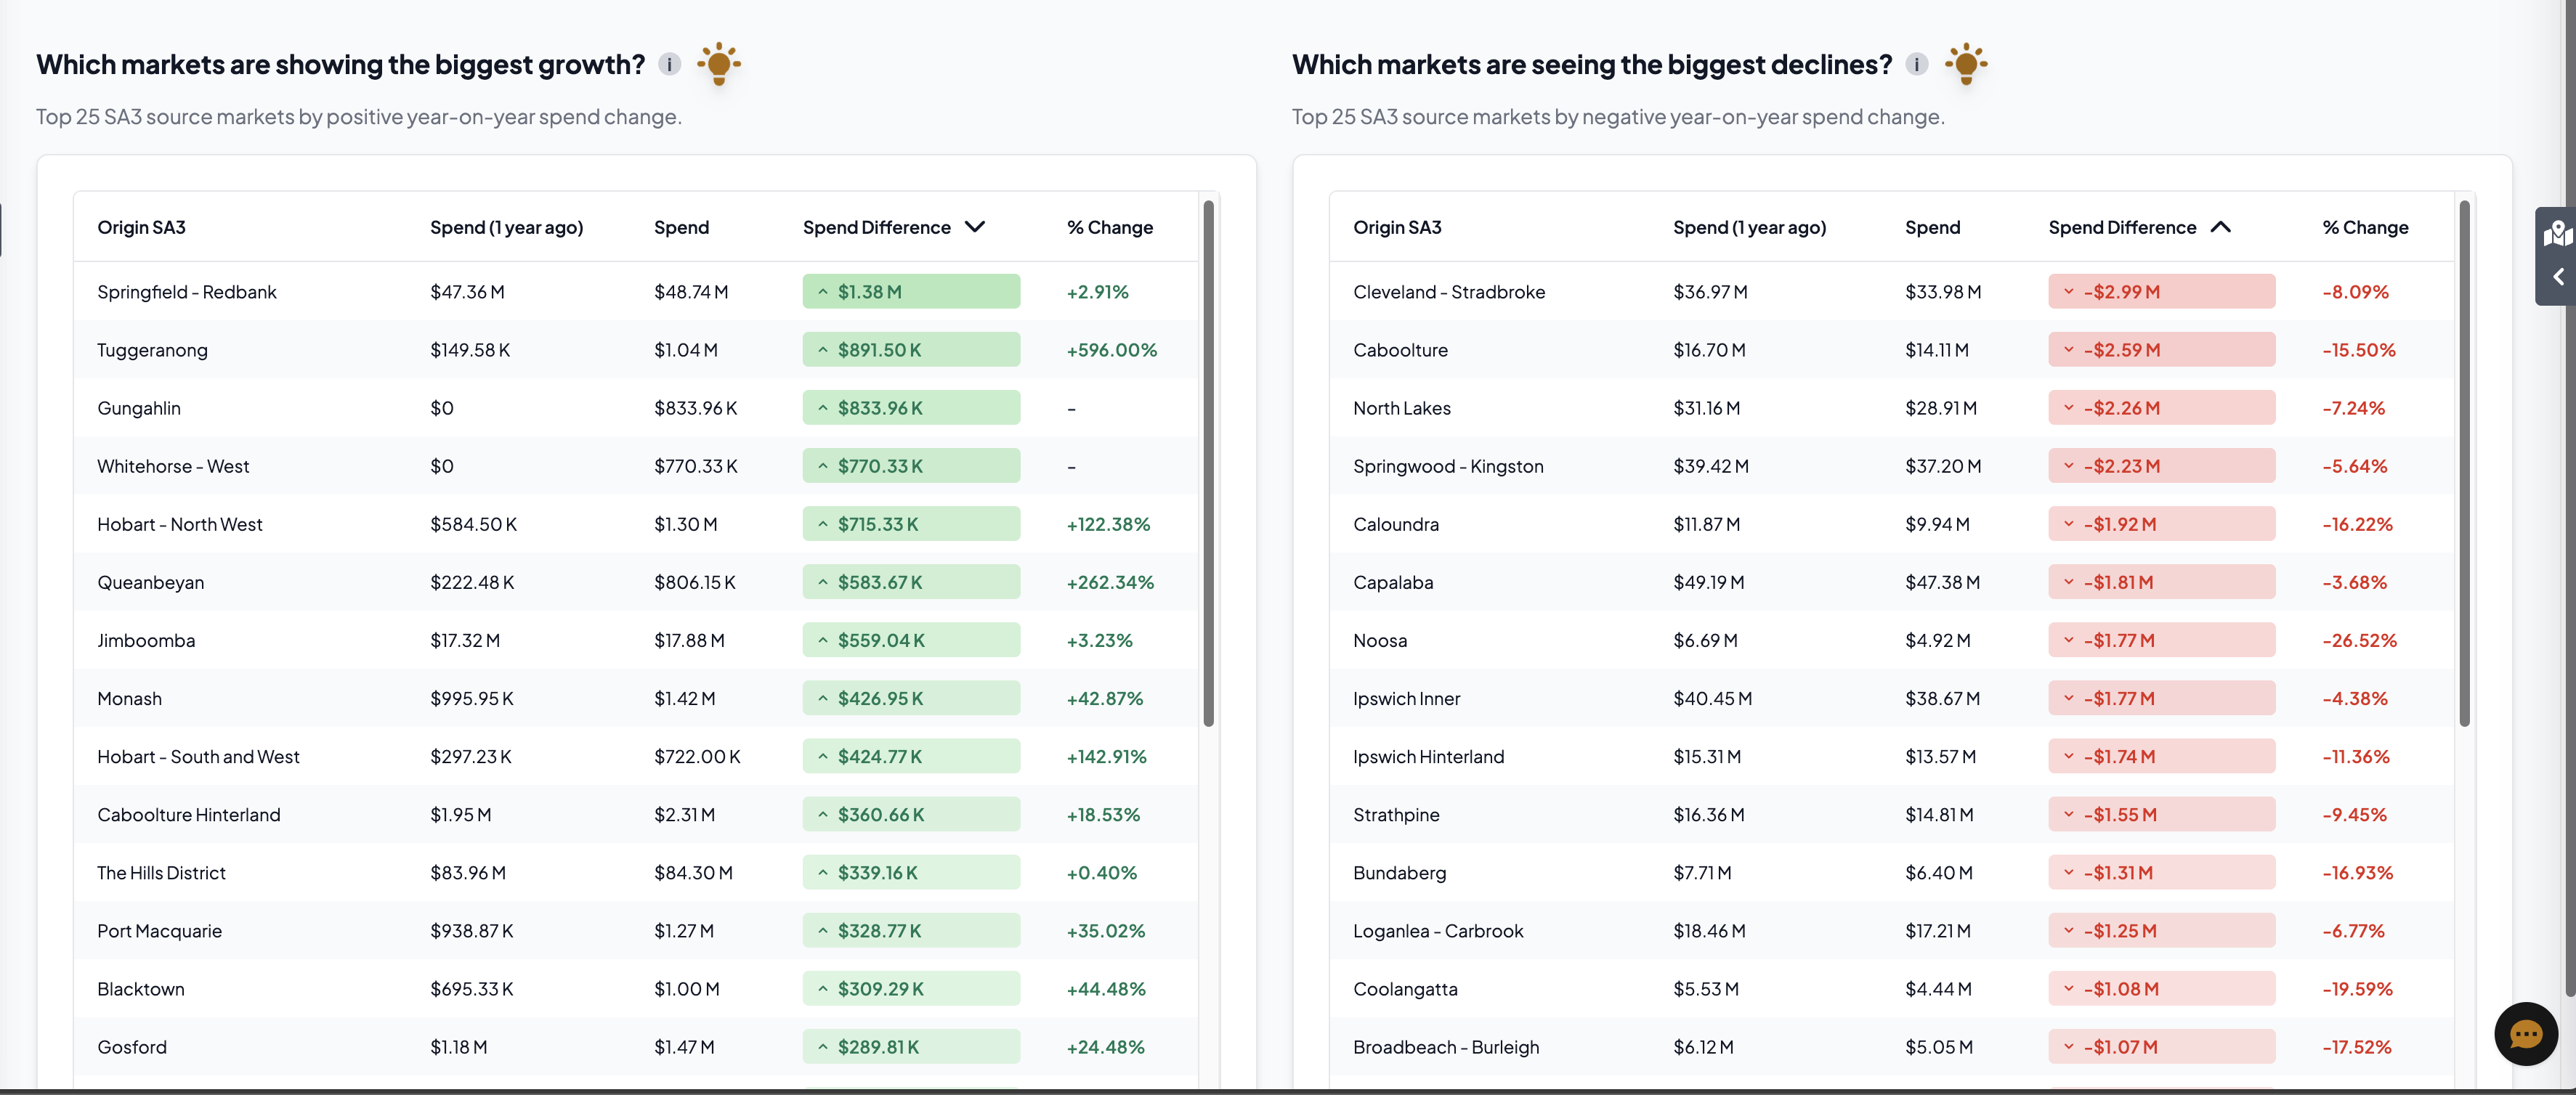
Task: Click the -$2.59 M bar for Caboolture
Action: (x=2161, y=350)
